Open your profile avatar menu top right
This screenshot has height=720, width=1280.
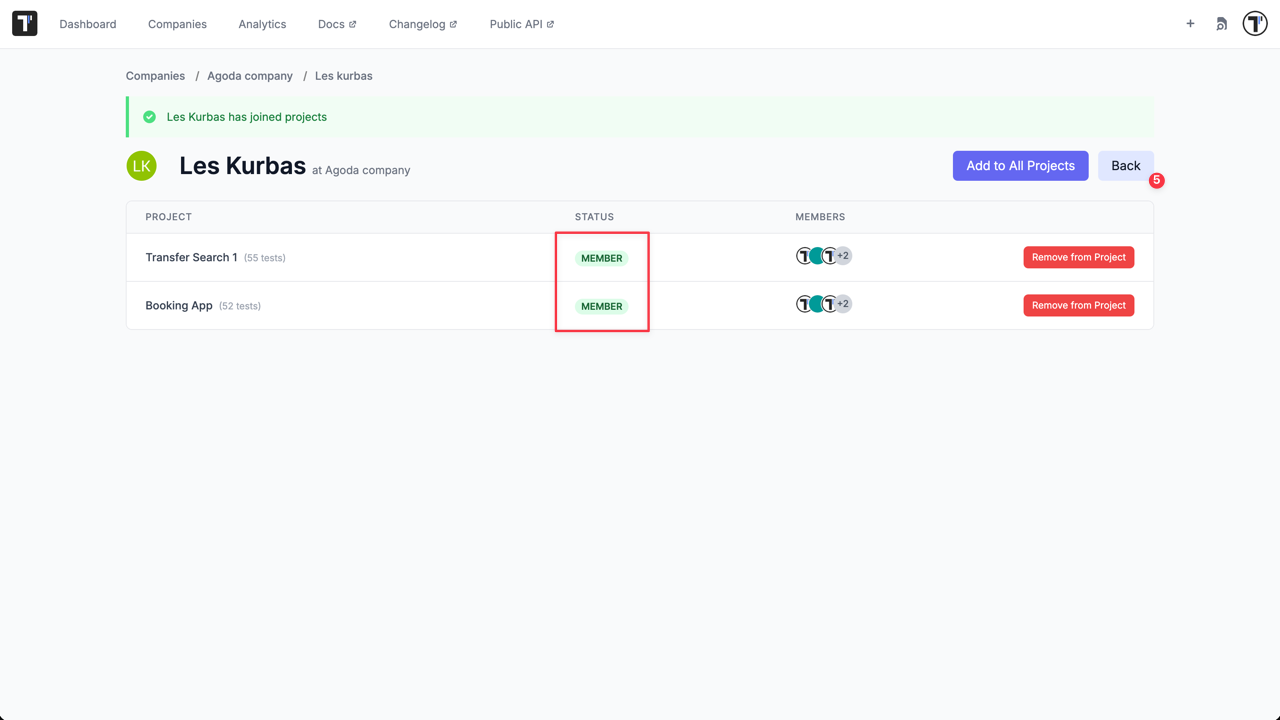pos(1254,23)
